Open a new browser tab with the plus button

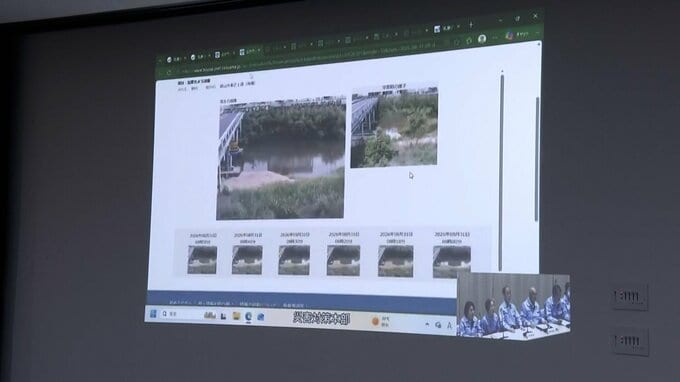tap(471, 25)
